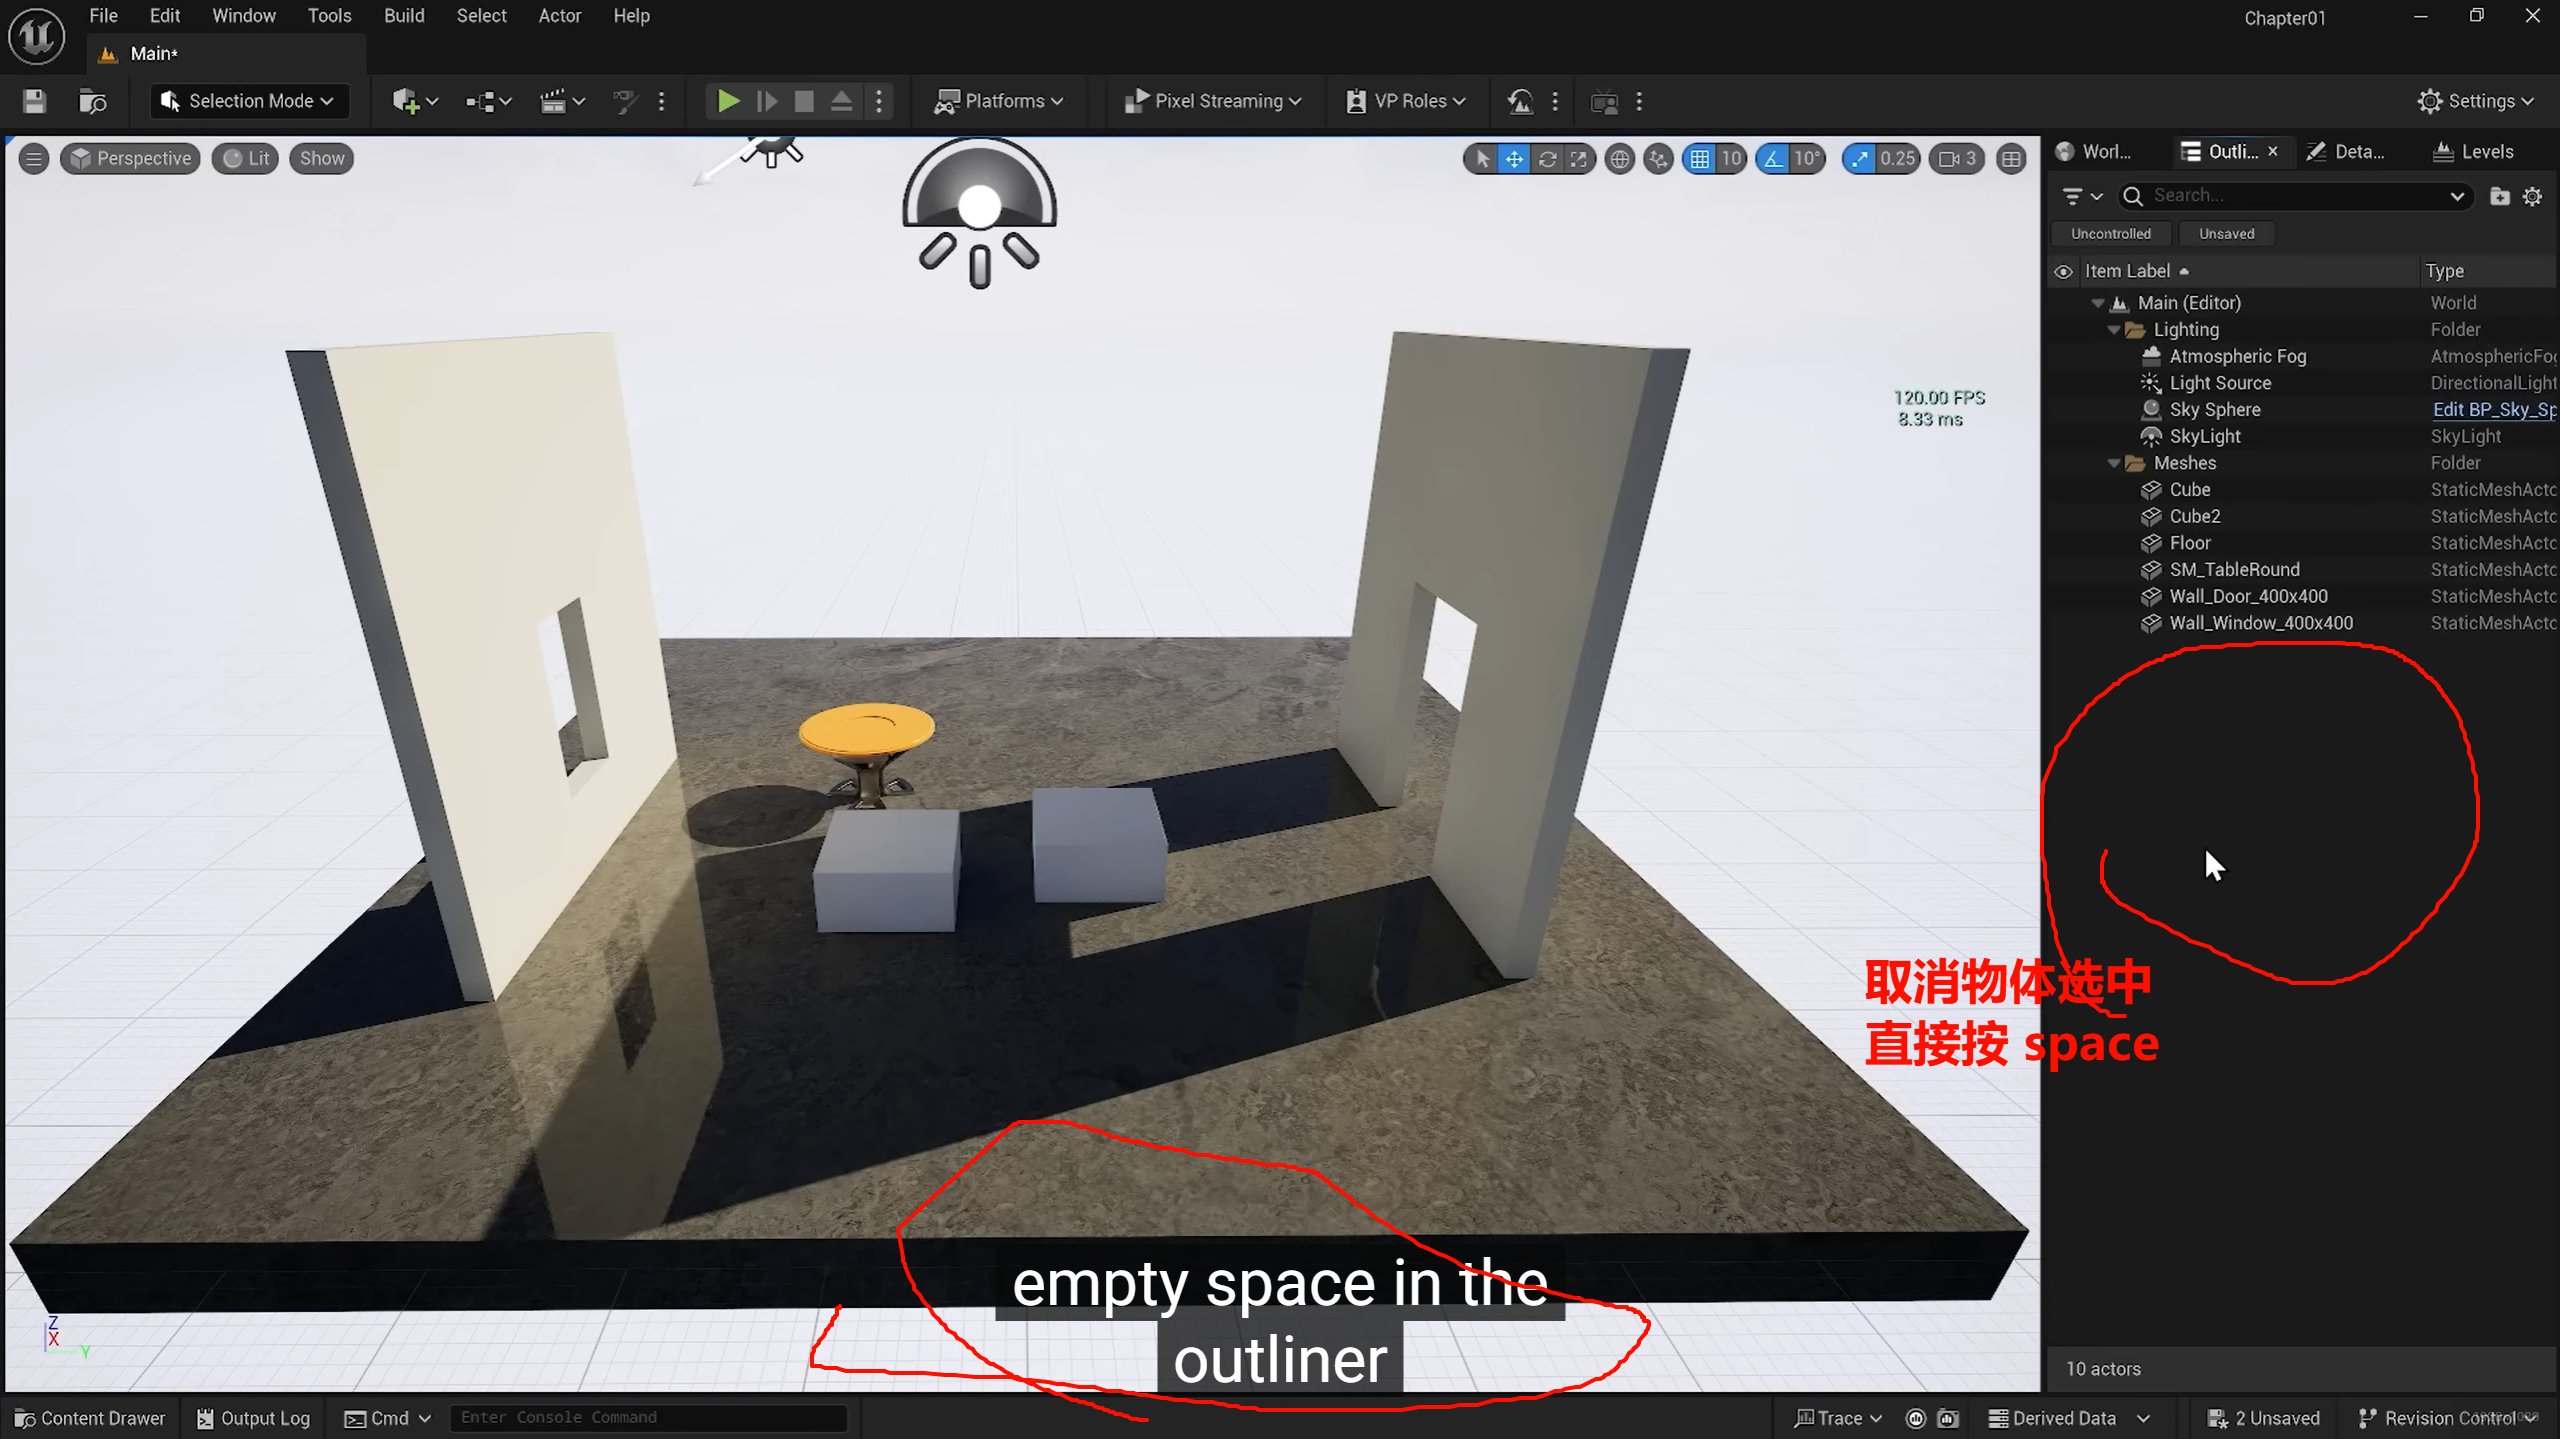This screenshot has width=2560, height=1439.
Task: Open viewport hamburger options menu
Action: click(33, 158)
